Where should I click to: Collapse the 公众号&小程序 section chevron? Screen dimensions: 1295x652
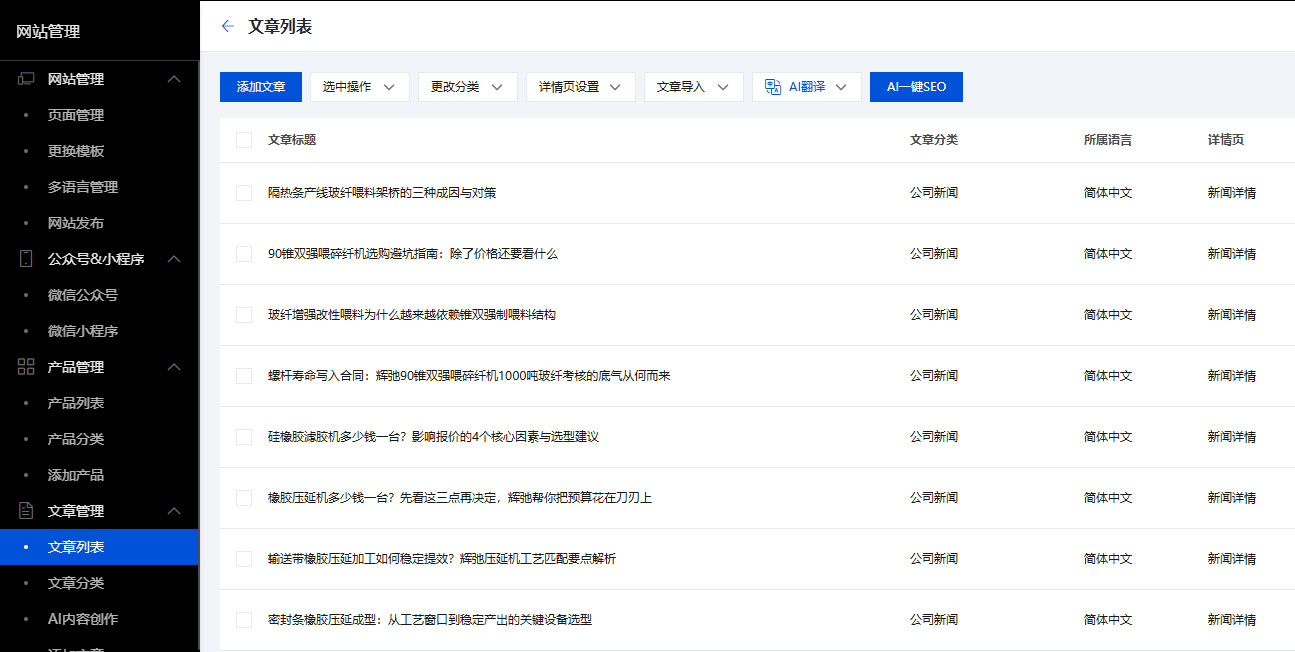[174, 259]
